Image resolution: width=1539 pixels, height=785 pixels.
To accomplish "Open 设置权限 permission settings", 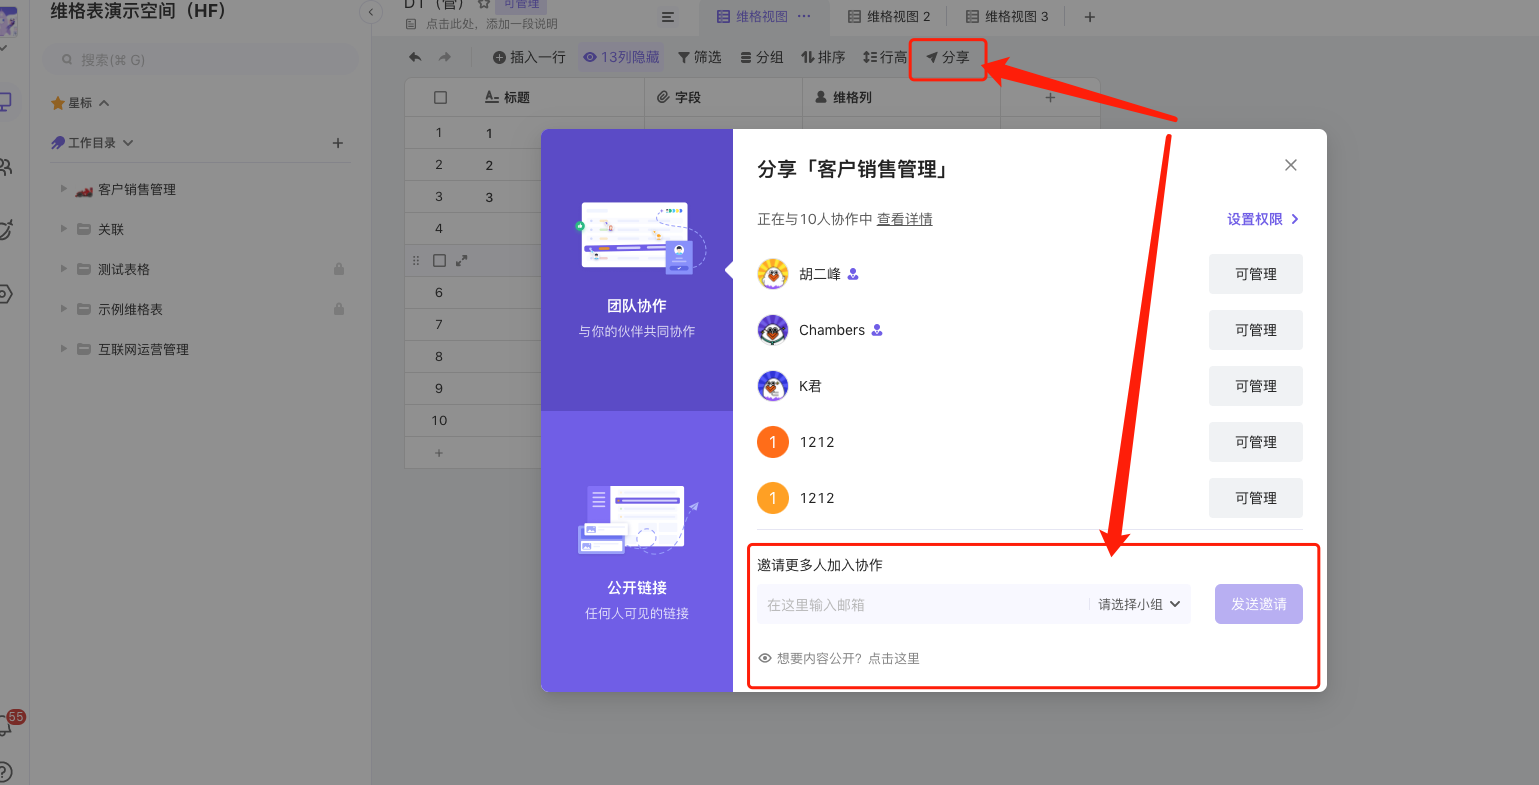I will 1263,219.
